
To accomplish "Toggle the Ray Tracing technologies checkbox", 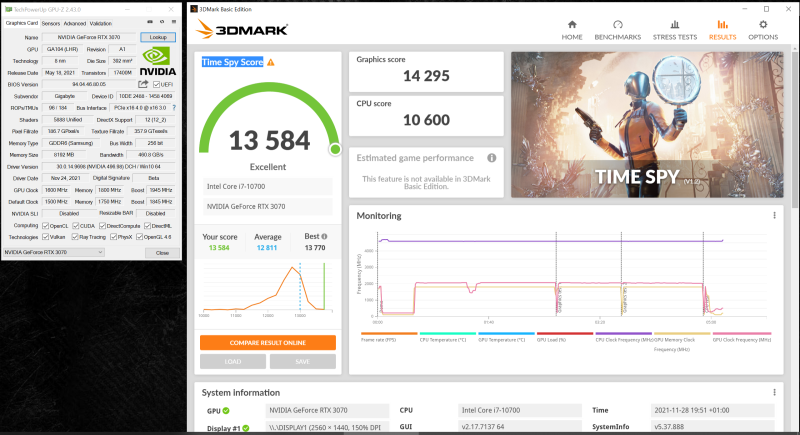I will 75,237.
